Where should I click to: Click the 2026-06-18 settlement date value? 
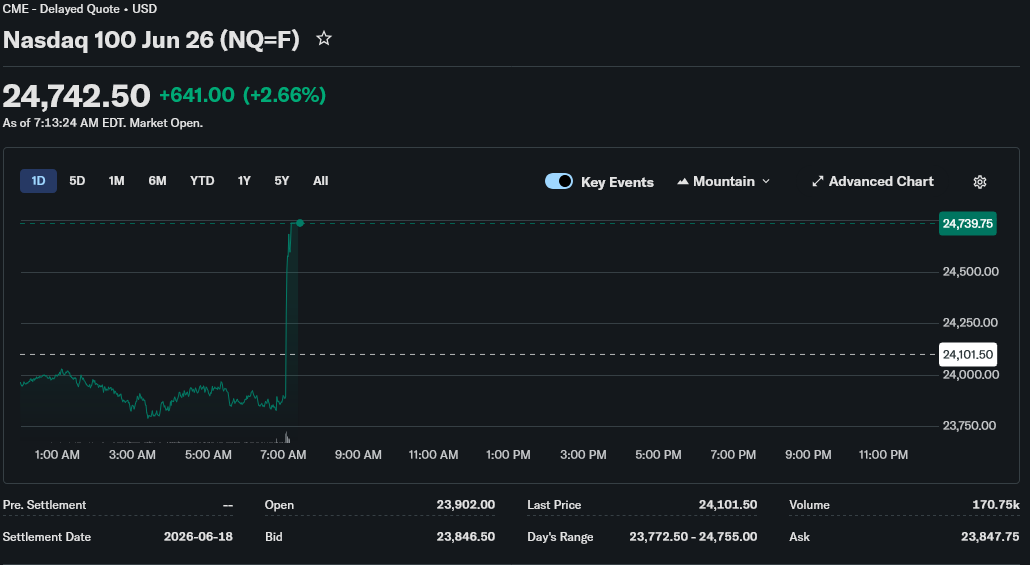[x=198, y=537]
